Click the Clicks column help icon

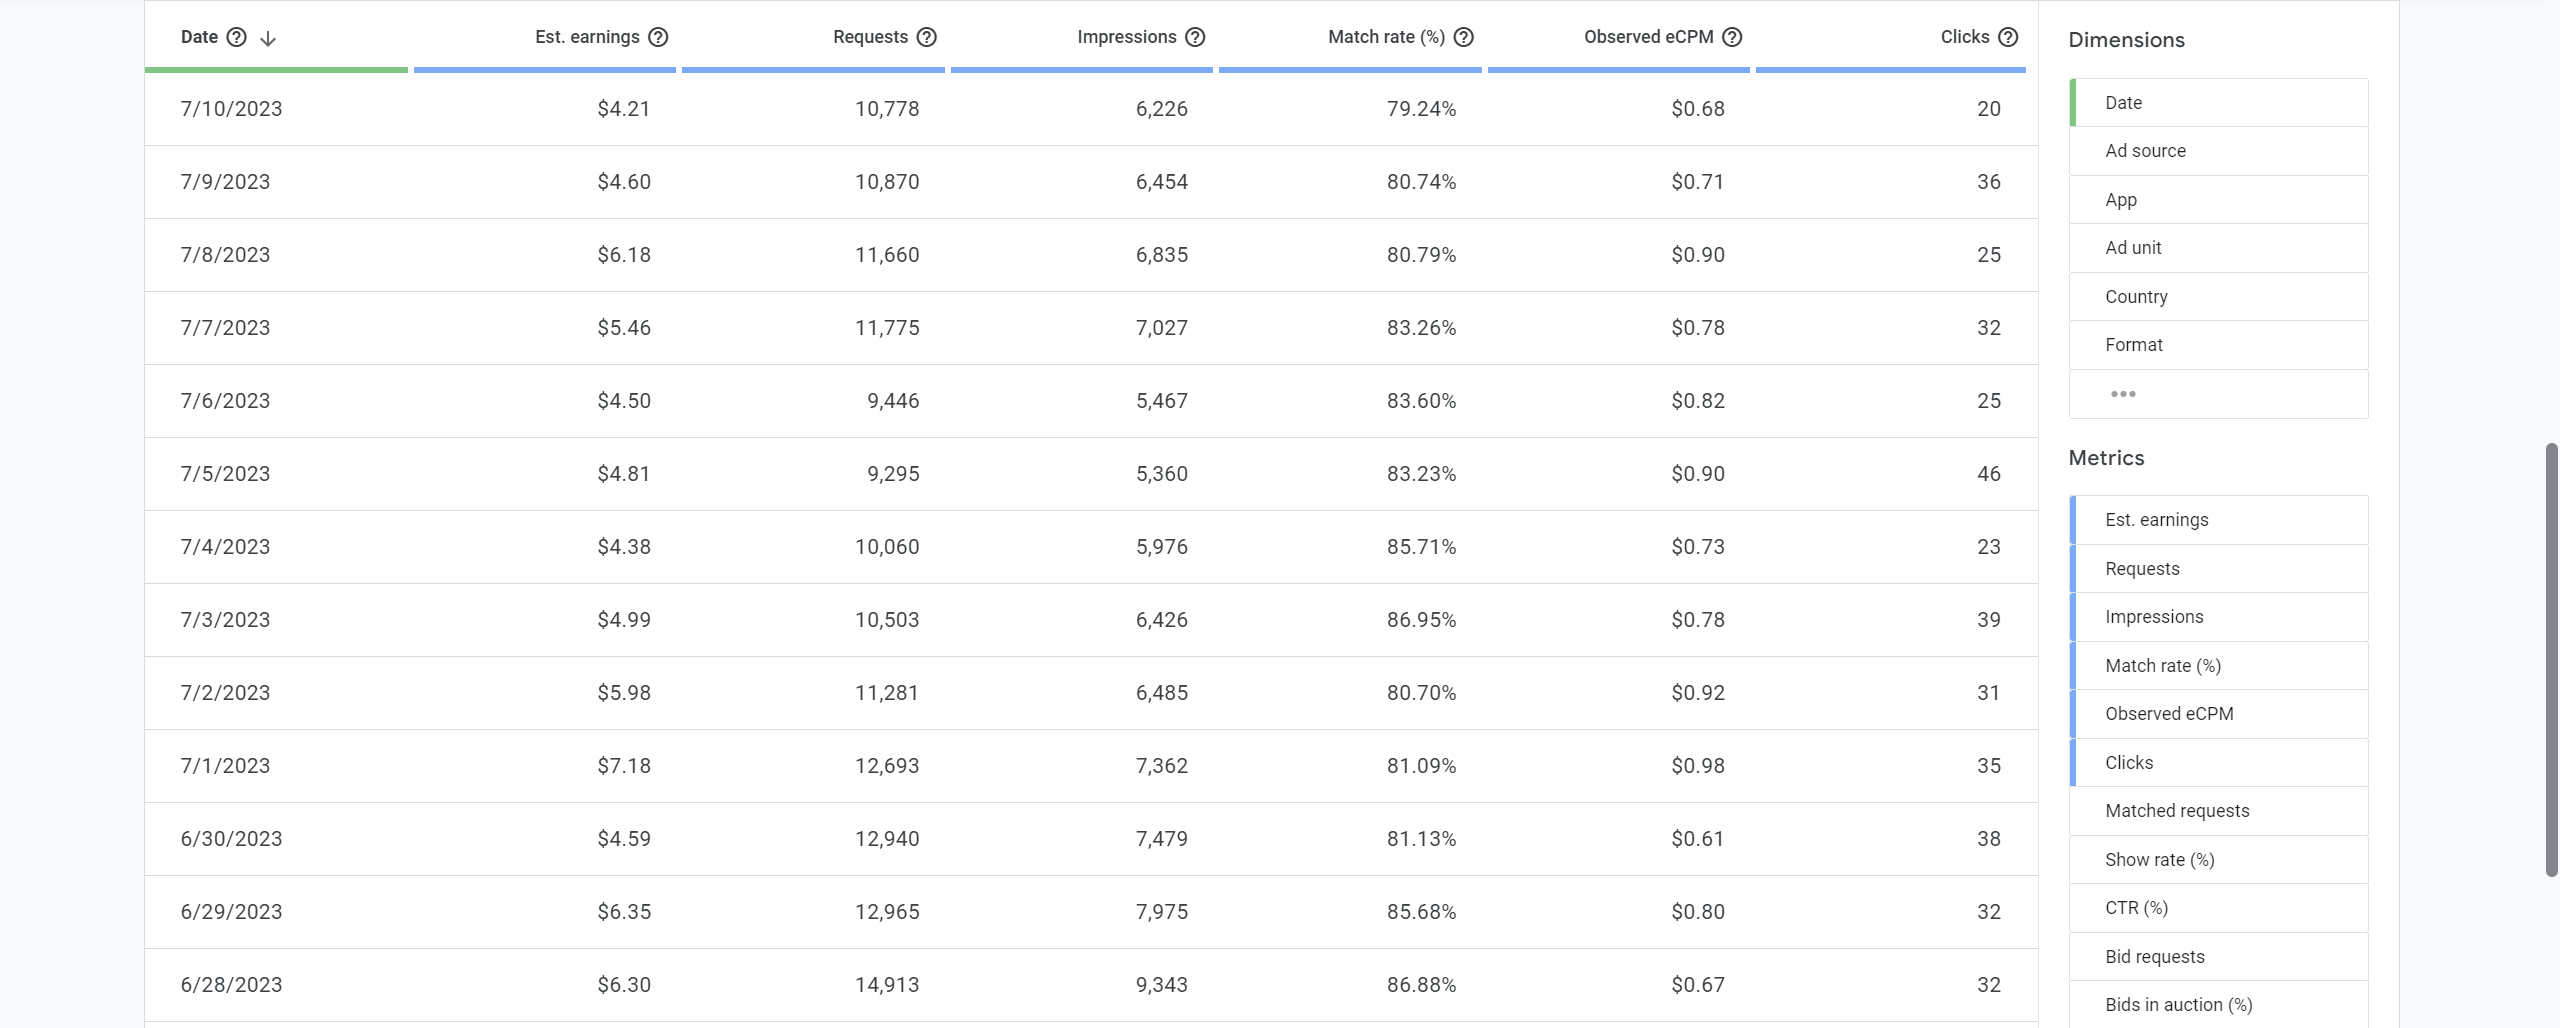(2008, 37)
